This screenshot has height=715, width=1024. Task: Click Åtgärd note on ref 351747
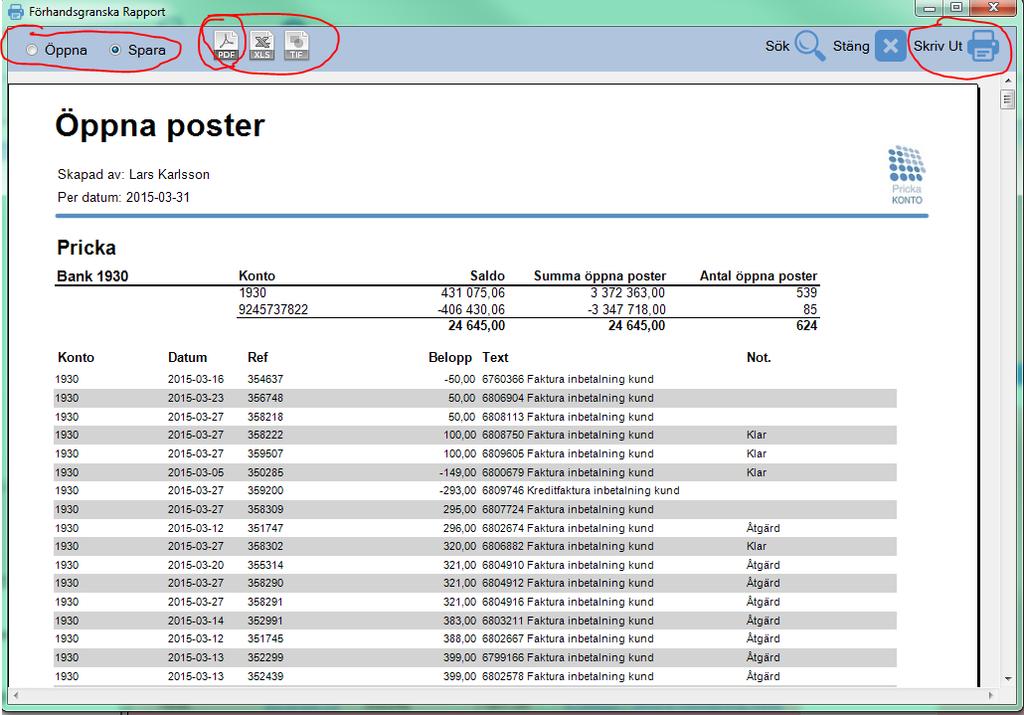[763, 528]
